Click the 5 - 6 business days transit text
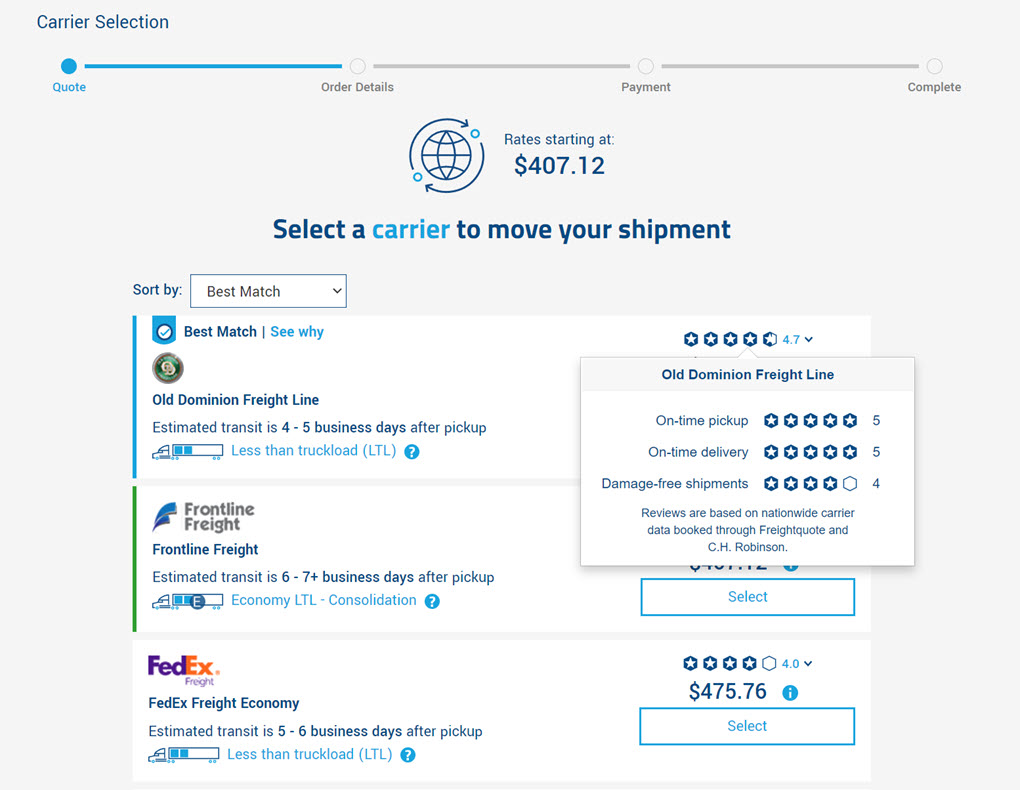Image resolution: width=1020 pixels, height=790 pixels. (x=340, y=731)
